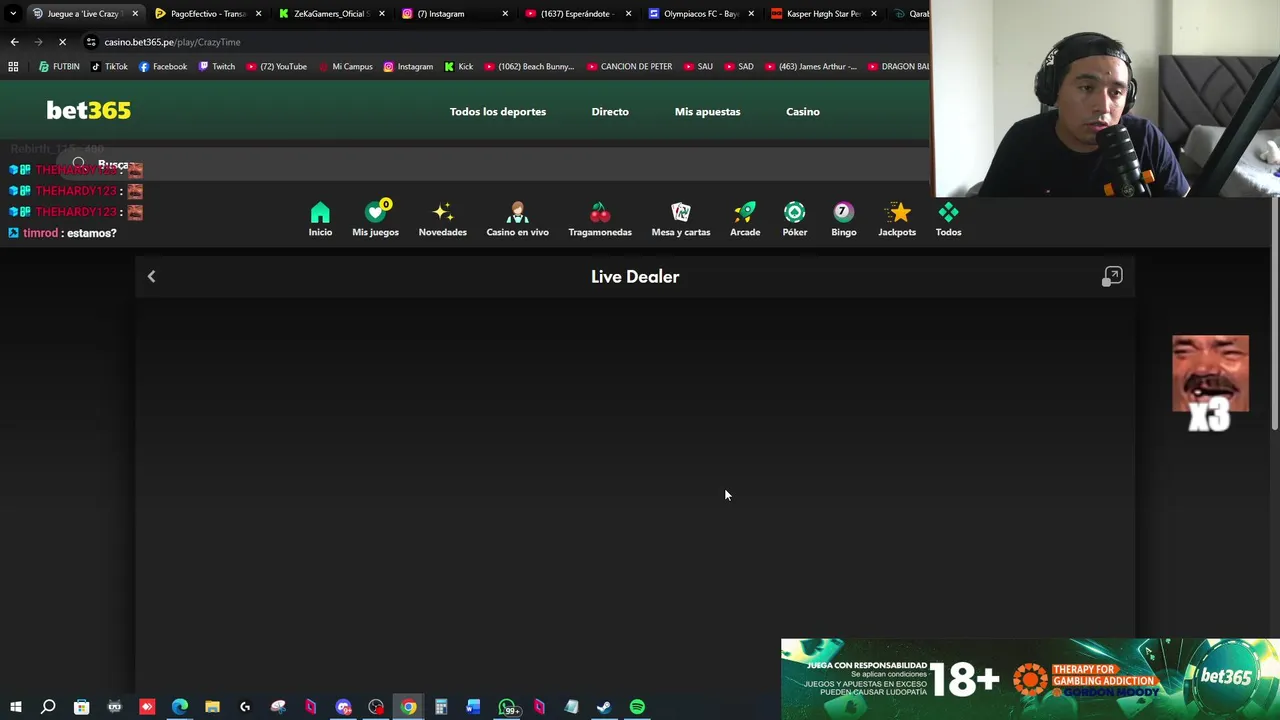
Task: Open TikTok bookmark
Action: pyautogui.click(x=109, y=67)
